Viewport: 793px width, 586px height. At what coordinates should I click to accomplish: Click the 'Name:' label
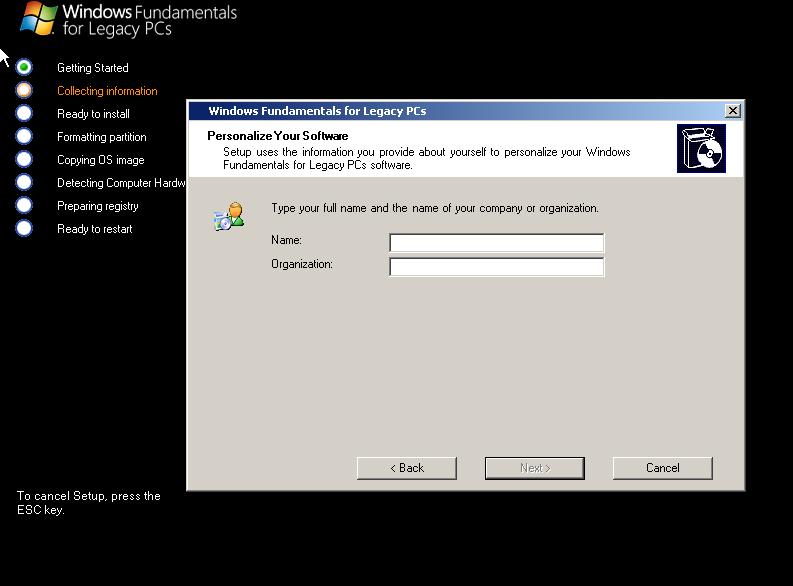click(x=286, y=240)
